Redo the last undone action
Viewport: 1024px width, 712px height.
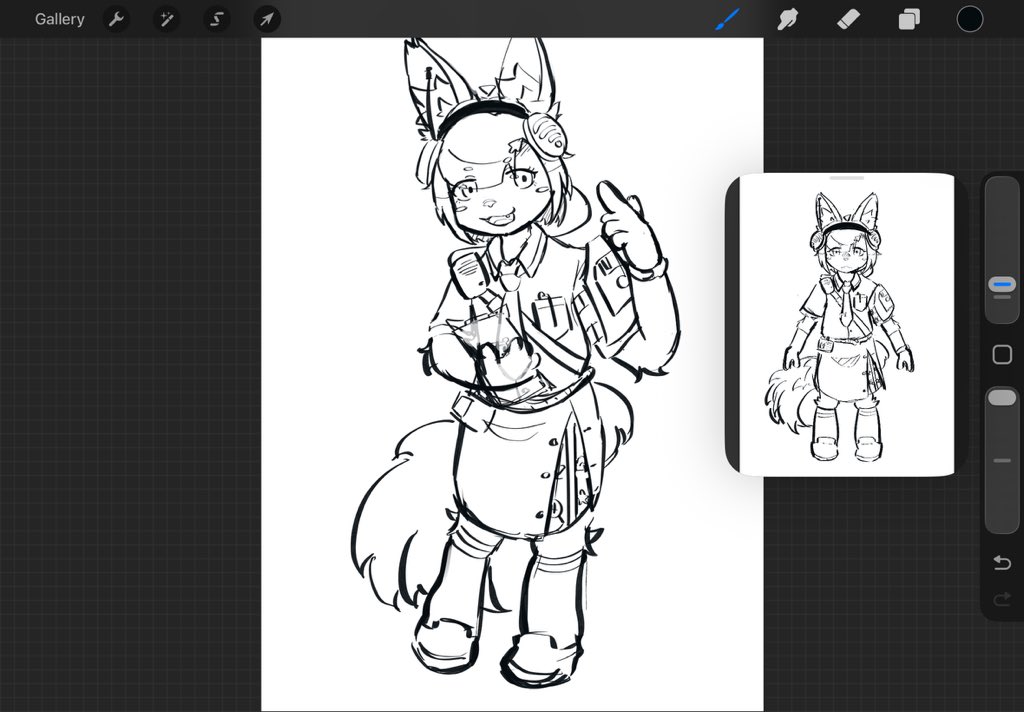(x=1002, y=599)
